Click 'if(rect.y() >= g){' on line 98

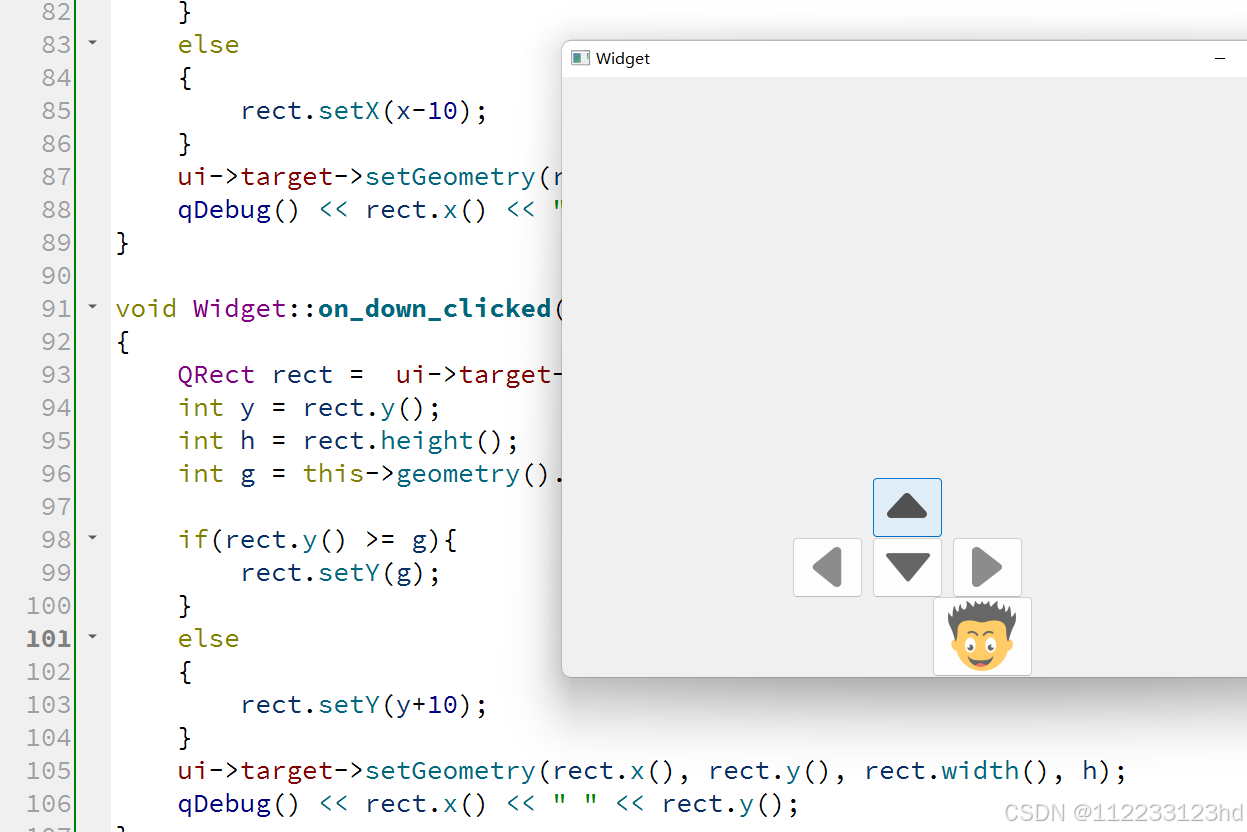click(x=317, y=539)
